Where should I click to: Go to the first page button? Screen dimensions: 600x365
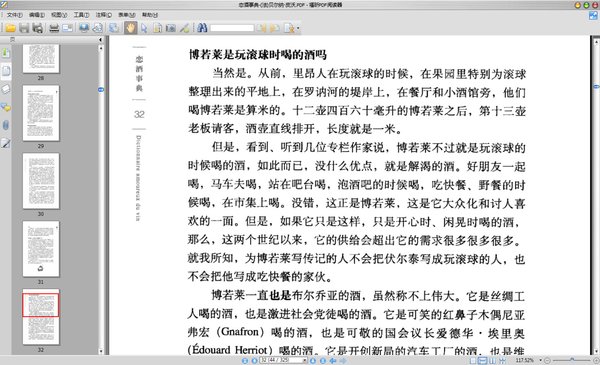[245, 360]
